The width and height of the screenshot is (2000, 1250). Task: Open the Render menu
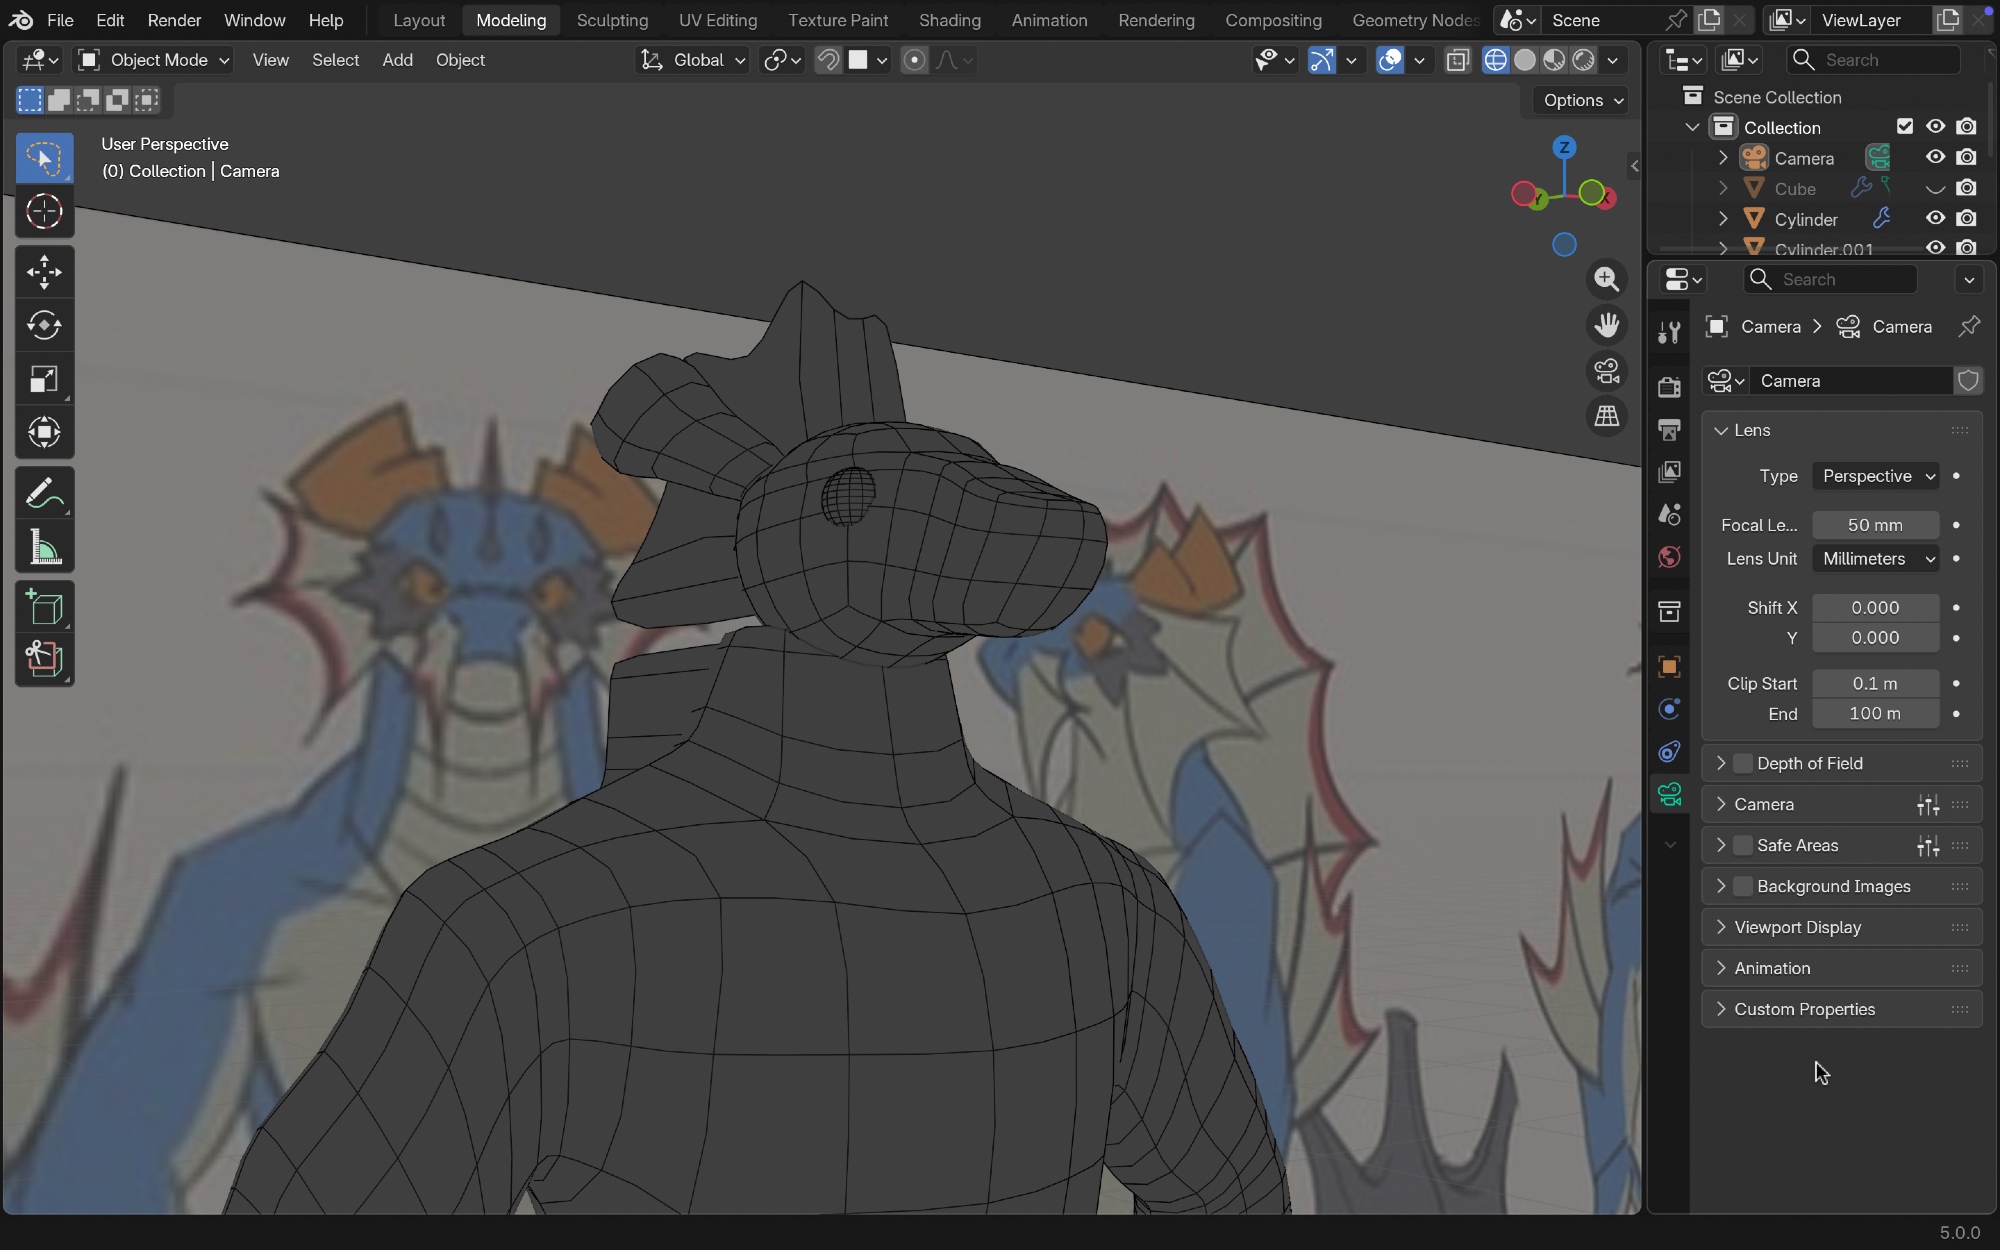tap(174, 20)
